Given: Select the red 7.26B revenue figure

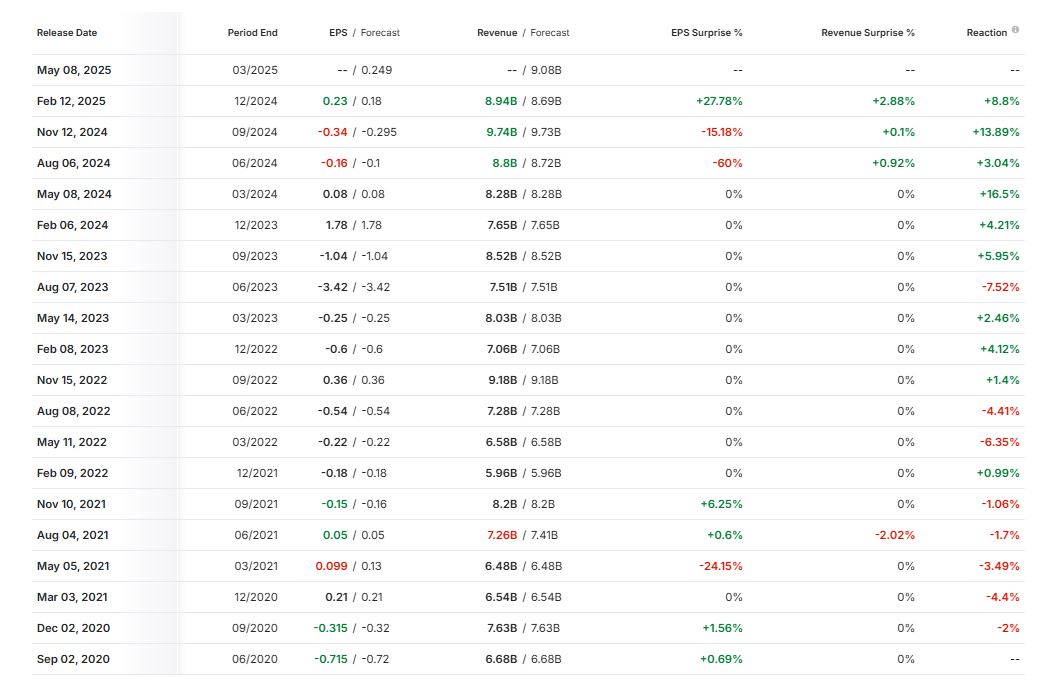Looking at the screenshot, I should pos(501,535).
